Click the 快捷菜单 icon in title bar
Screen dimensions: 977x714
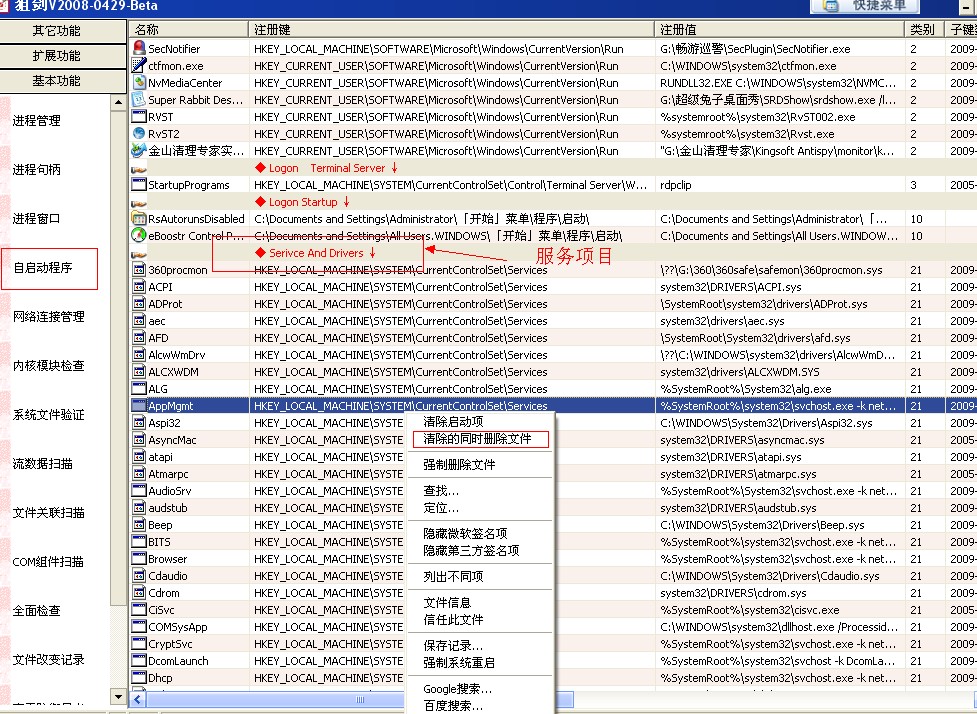pos(831,5)
